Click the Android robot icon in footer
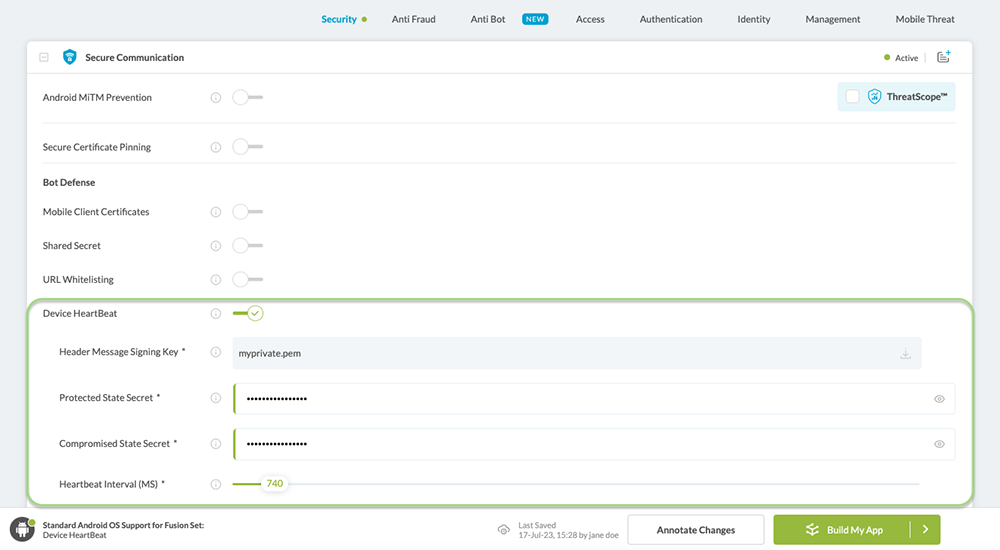 (x=22, y=530)
